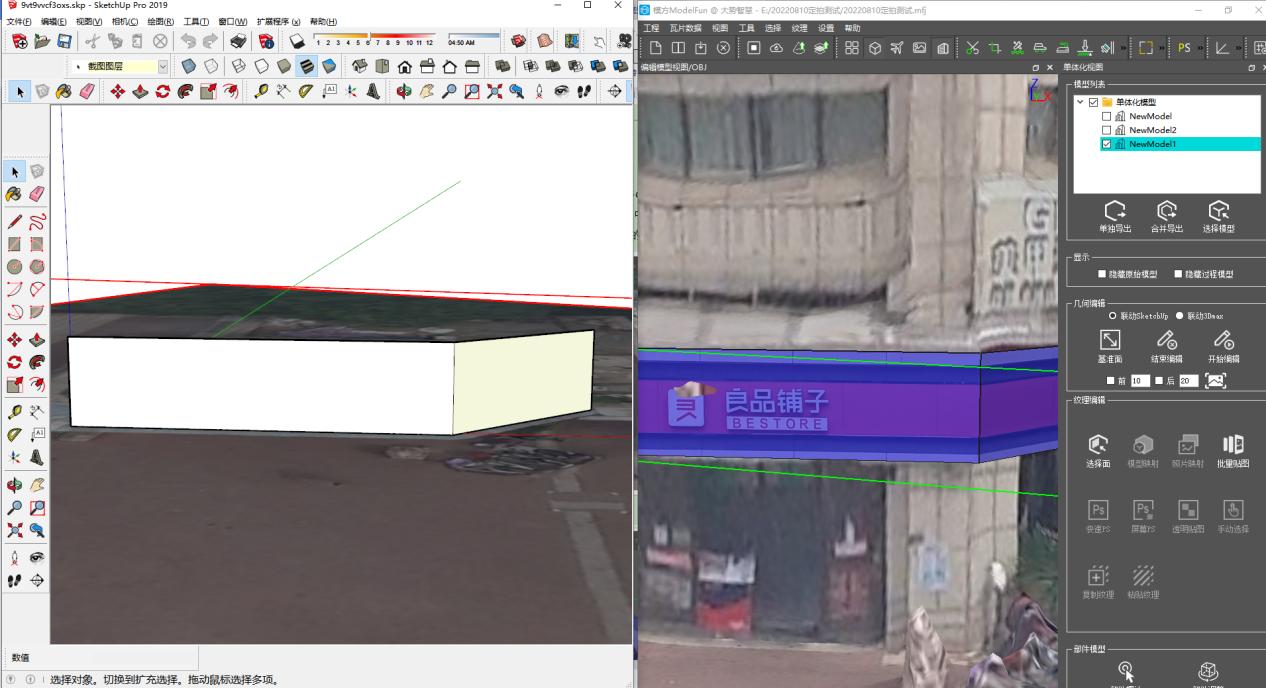Uncheck the NewModel1 checkbox
The image size is (1266, 688).
pos(1106,144)
